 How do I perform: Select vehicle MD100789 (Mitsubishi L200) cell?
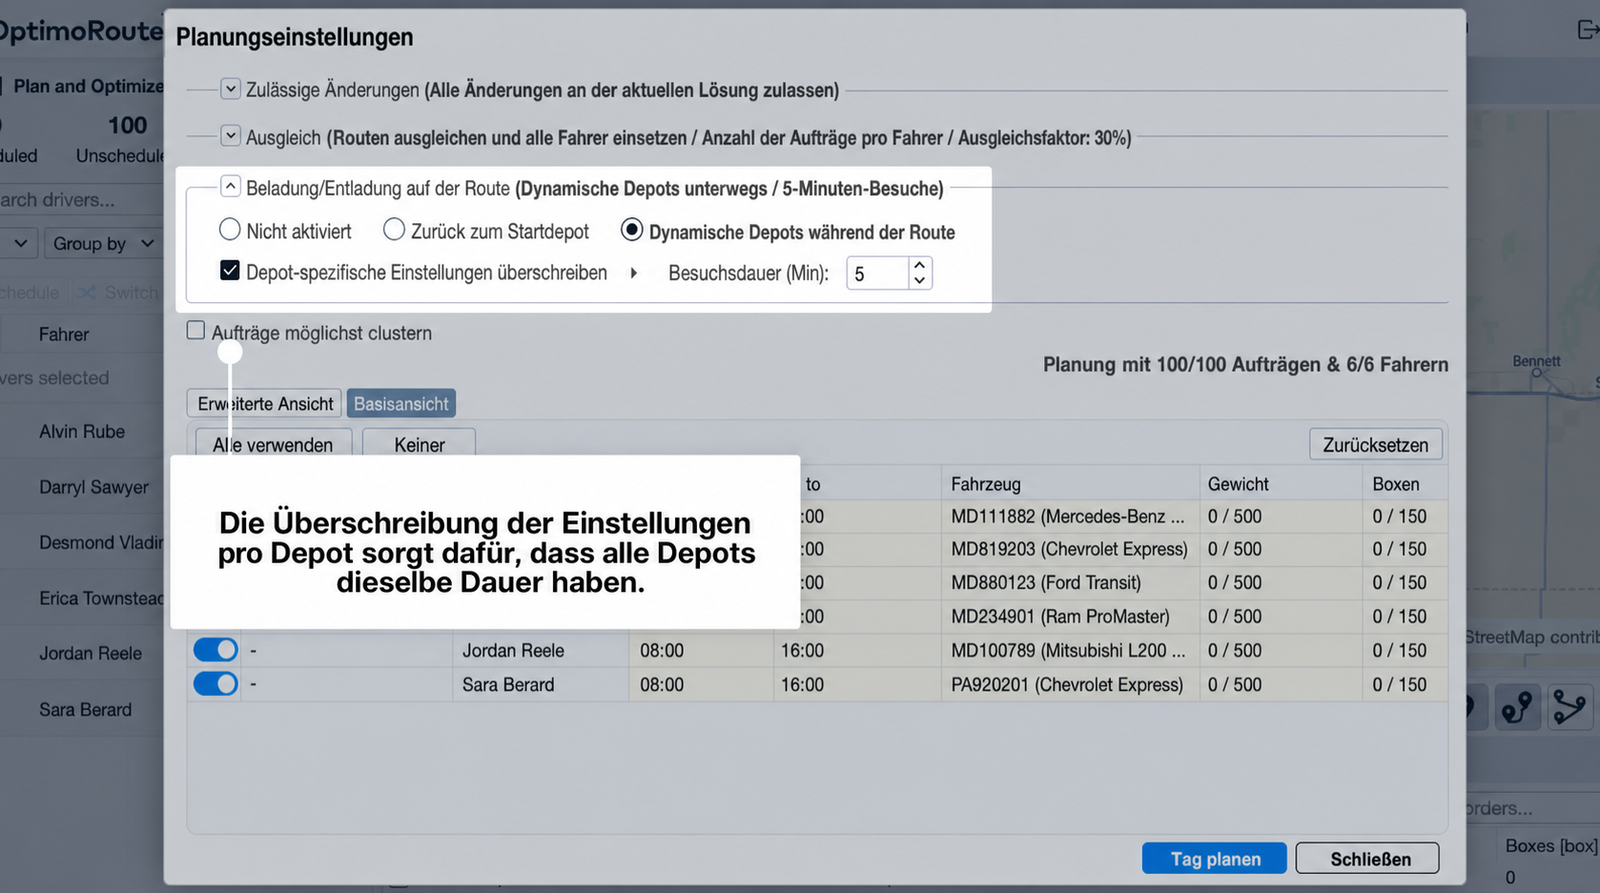tap(1070, 650)
